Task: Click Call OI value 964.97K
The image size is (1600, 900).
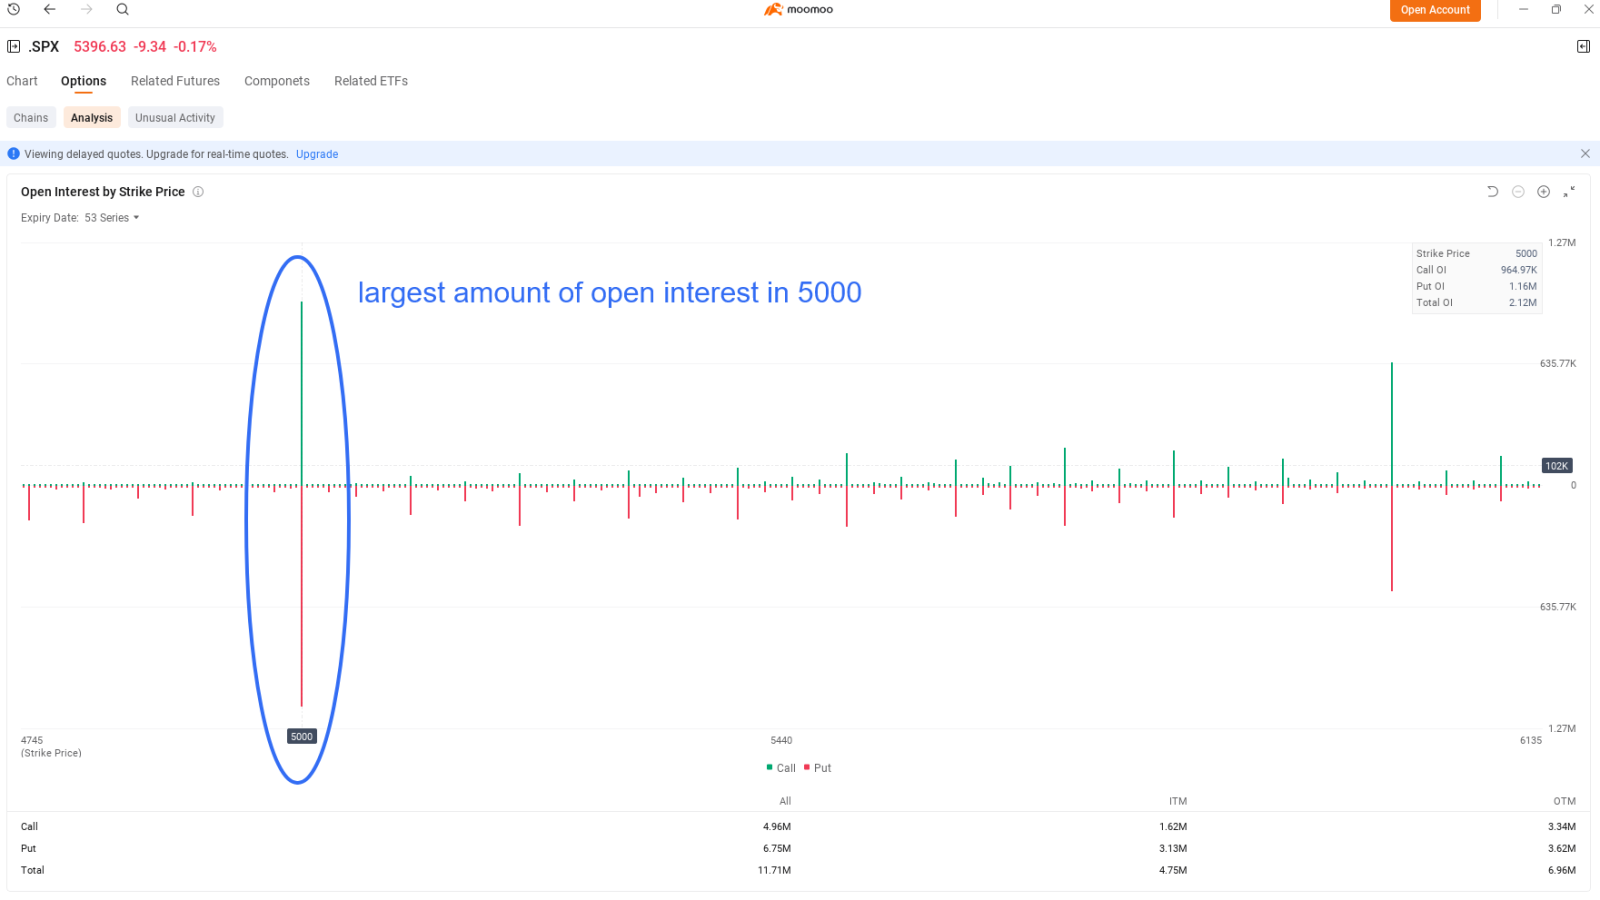Action: tap(1518, 270)
